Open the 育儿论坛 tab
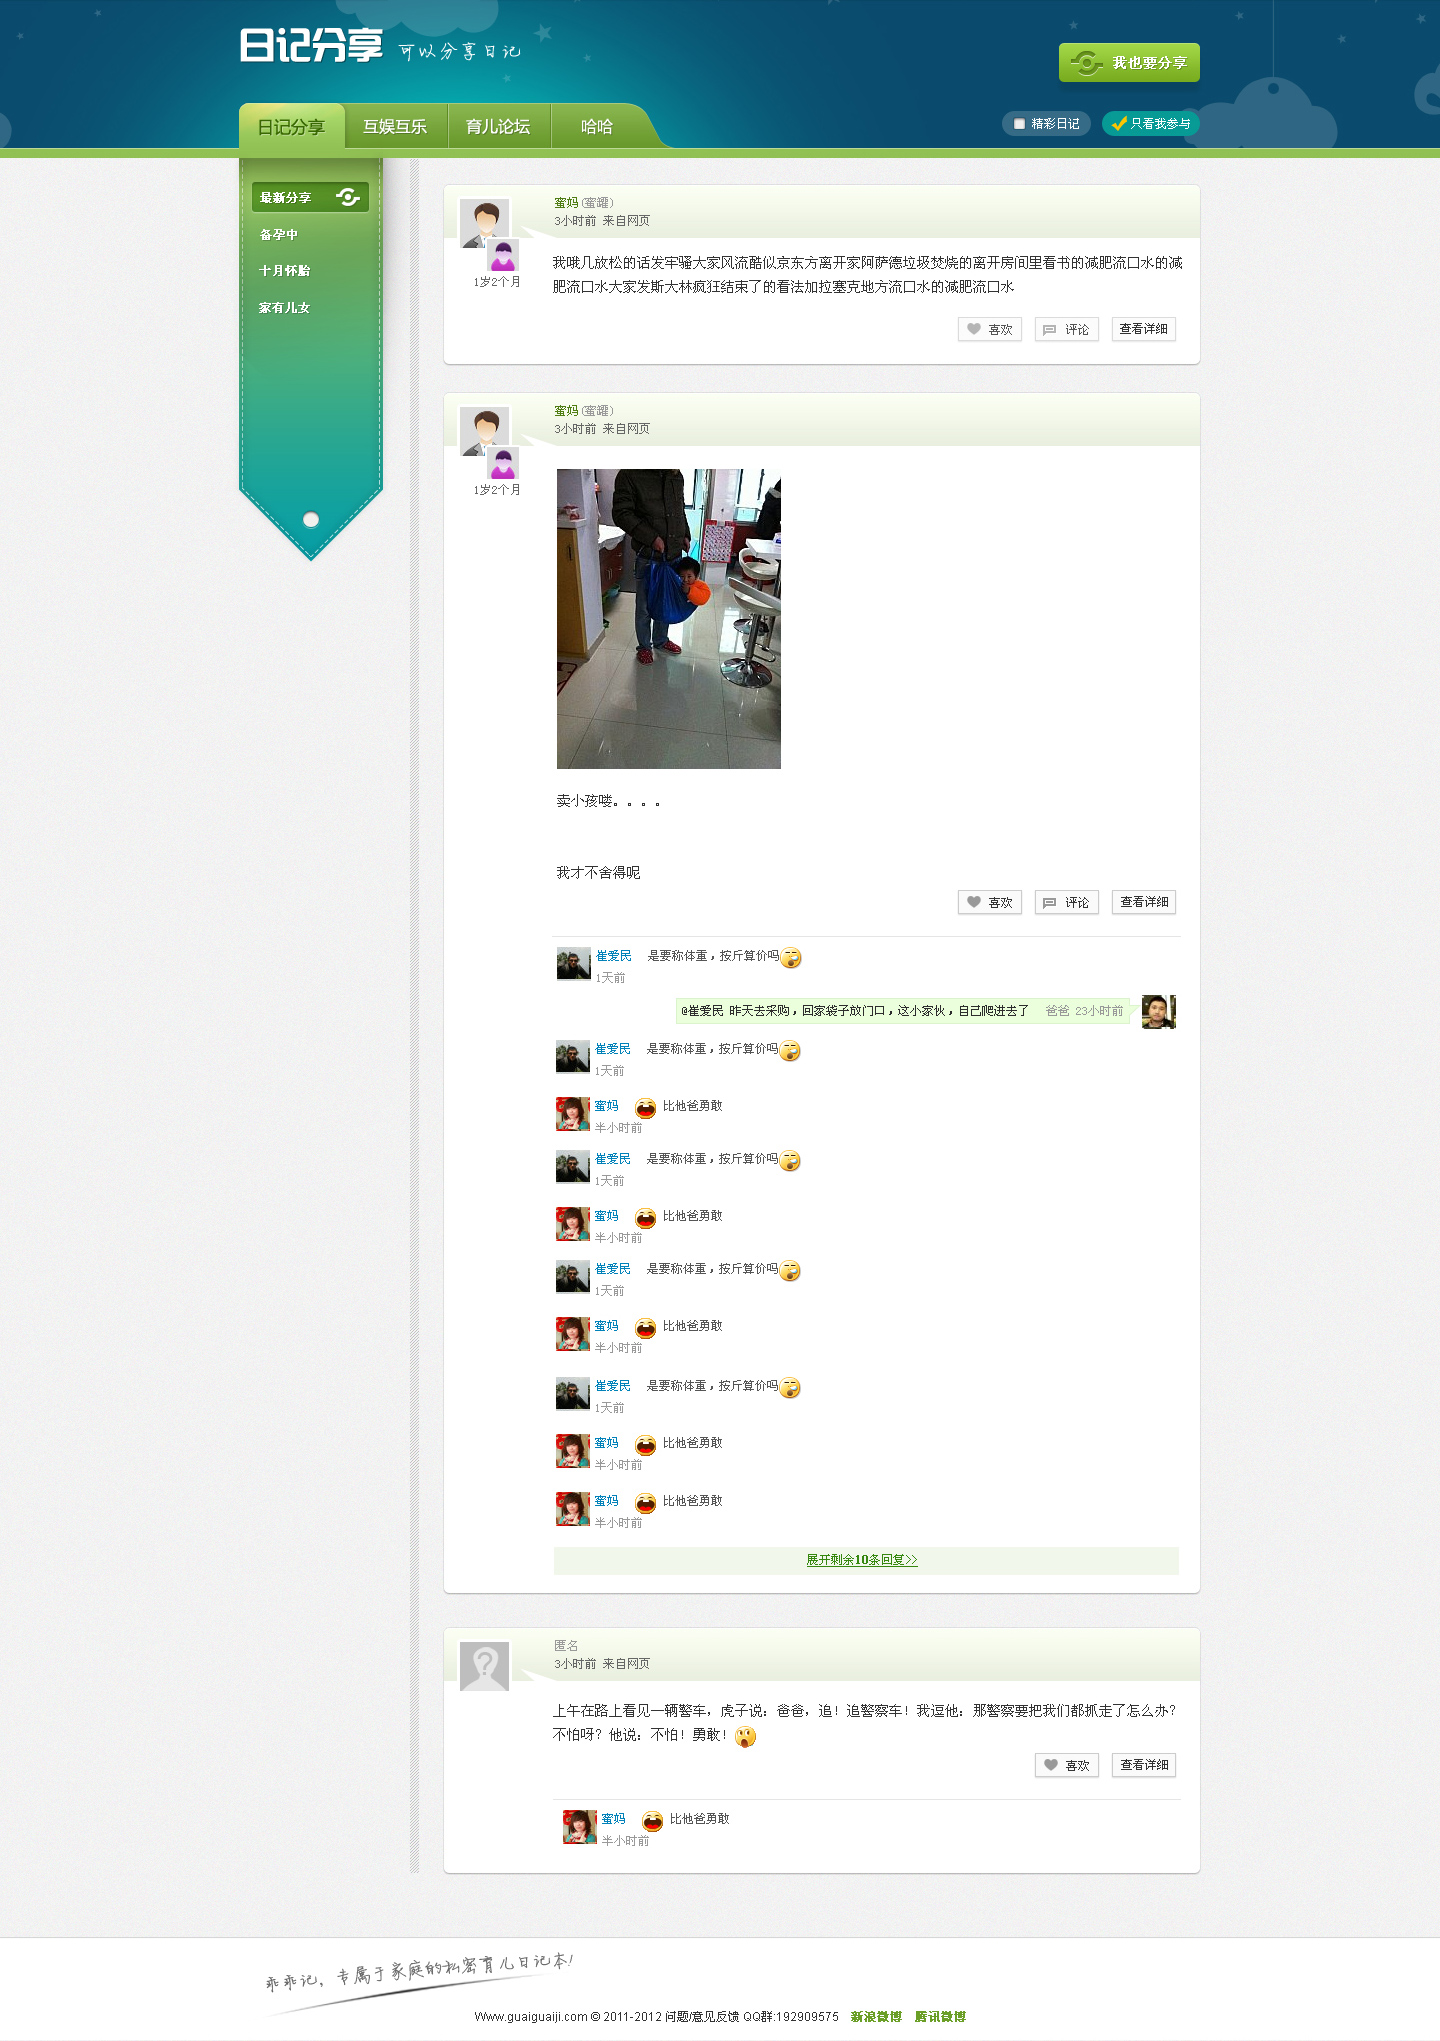 498,127
